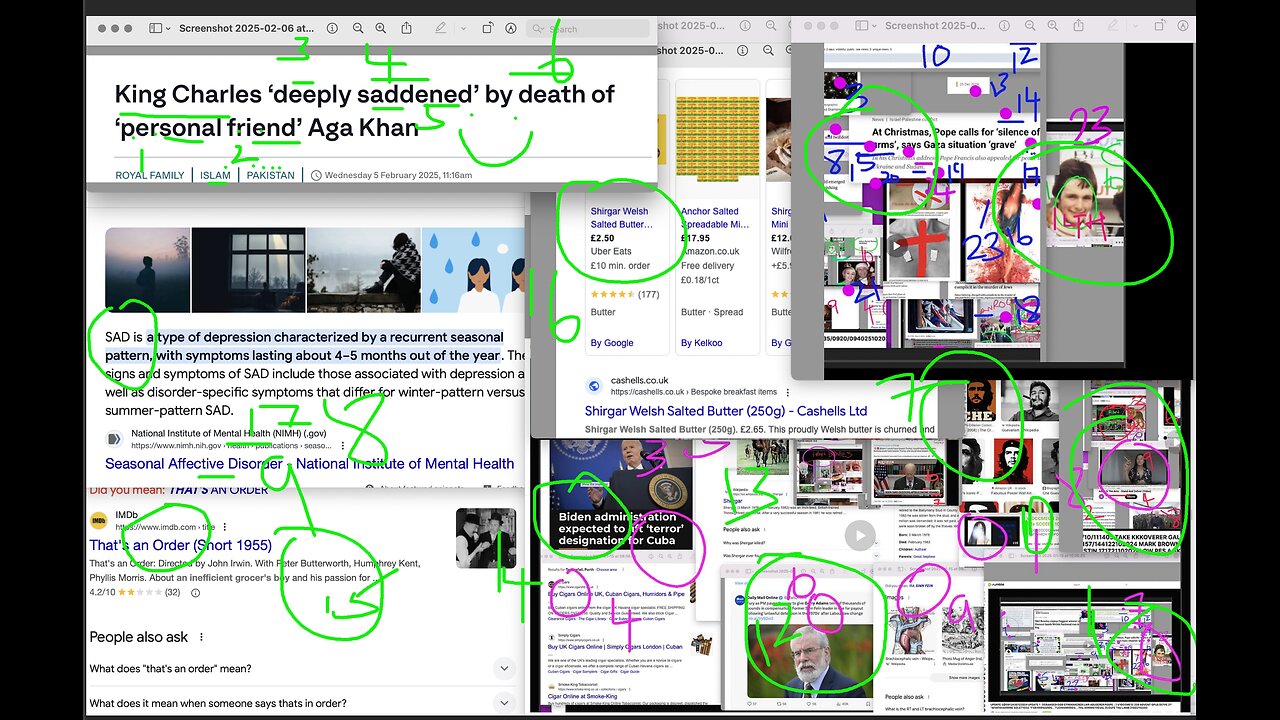Open Seasonal Affective Disorder NIMH link

(310, 464)
